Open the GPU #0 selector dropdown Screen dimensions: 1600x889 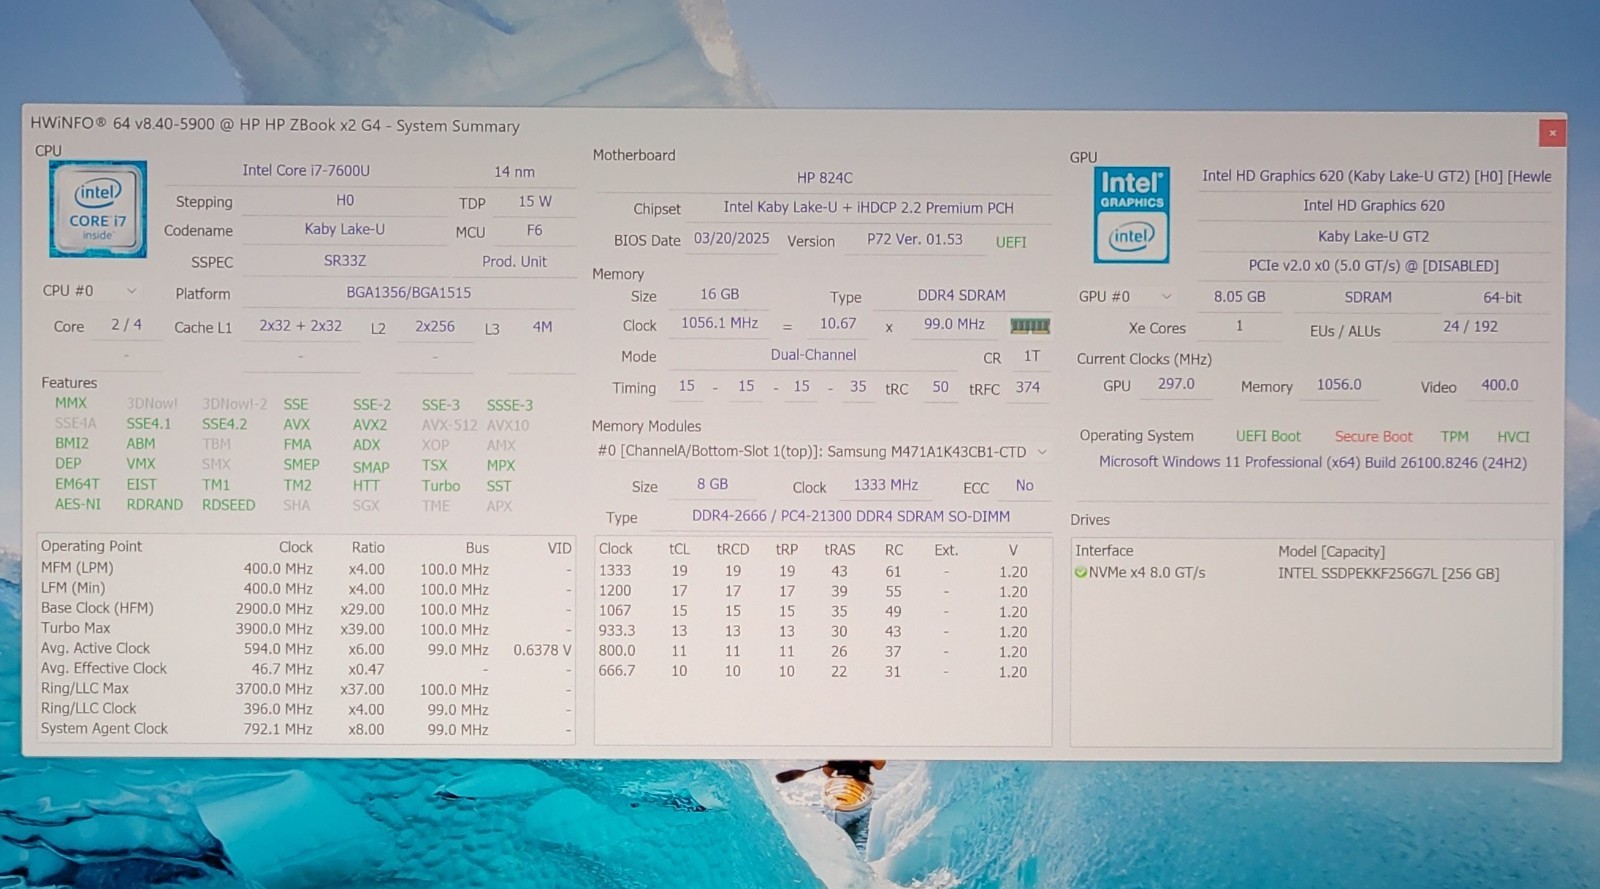[x=1124, y=297]
